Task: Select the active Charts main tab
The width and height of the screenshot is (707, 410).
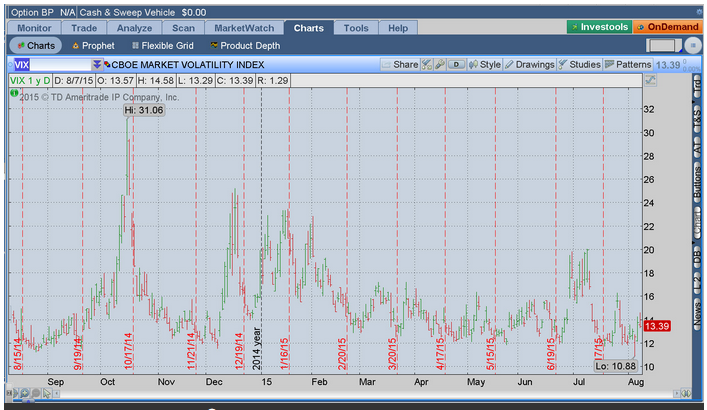Action: [x=308, y=28]
